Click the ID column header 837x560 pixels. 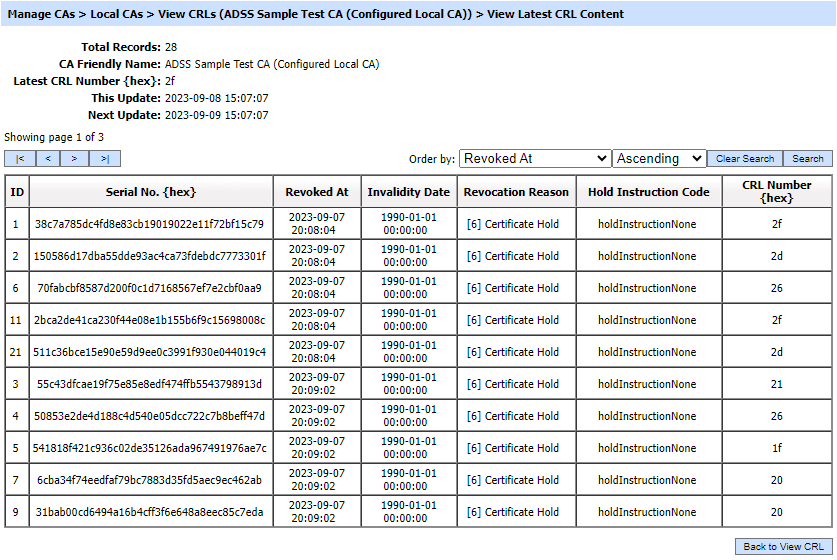click(16, 192)
